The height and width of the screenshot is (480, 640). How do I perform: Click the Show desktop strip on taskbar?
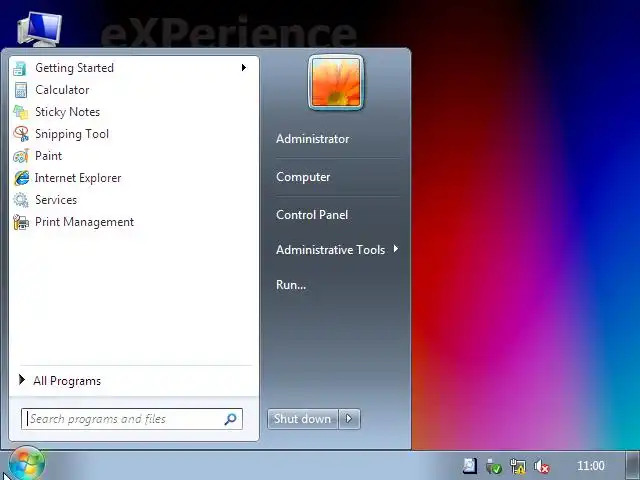pos(633,466)
